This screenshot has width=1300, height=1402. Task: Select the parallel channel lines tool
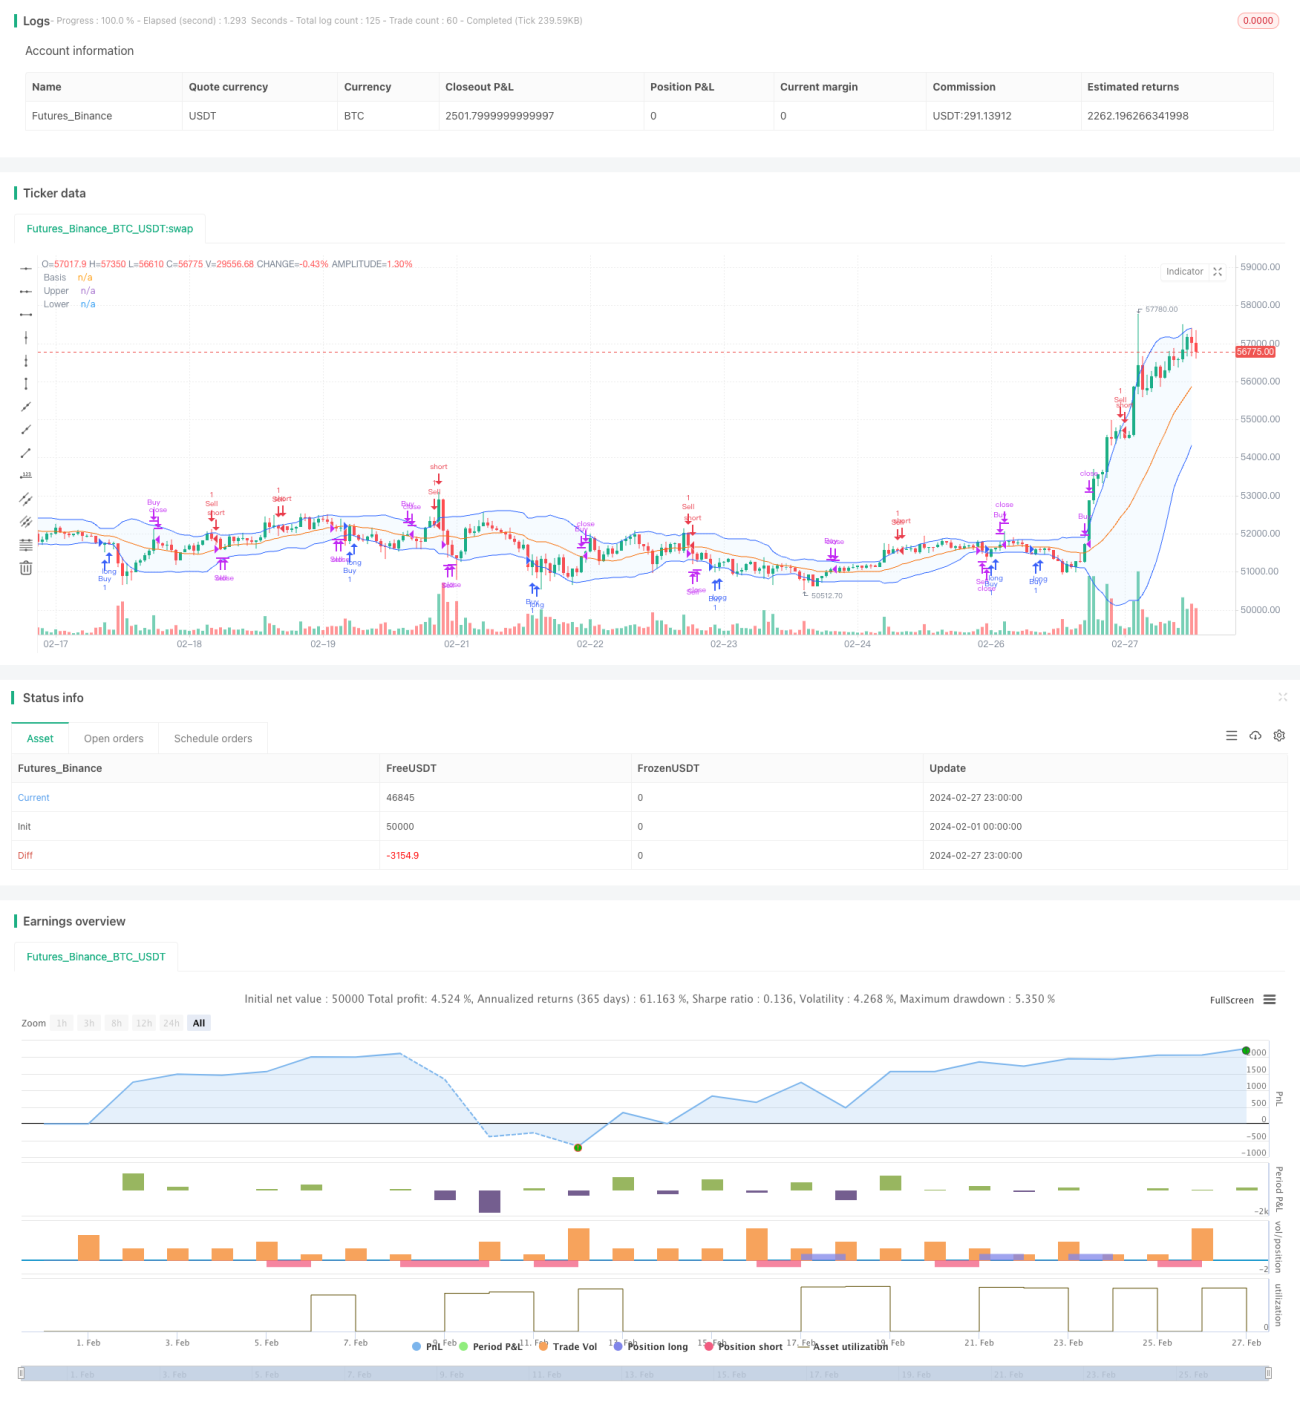pos(26,499)
